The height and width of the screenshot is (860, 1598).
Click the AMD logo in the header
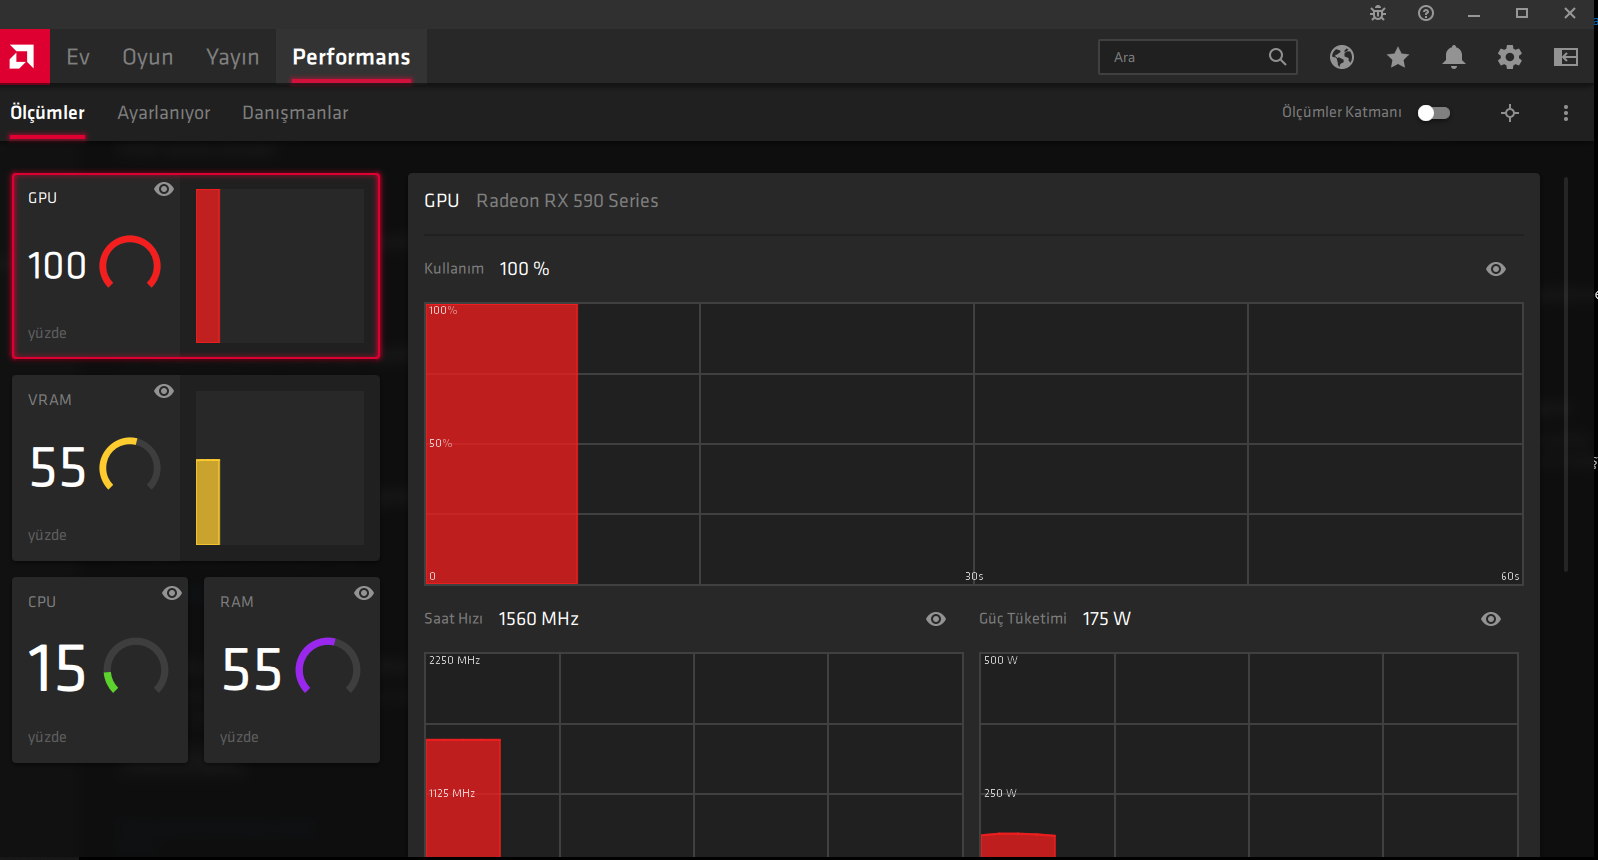click(x=24, y=57)
